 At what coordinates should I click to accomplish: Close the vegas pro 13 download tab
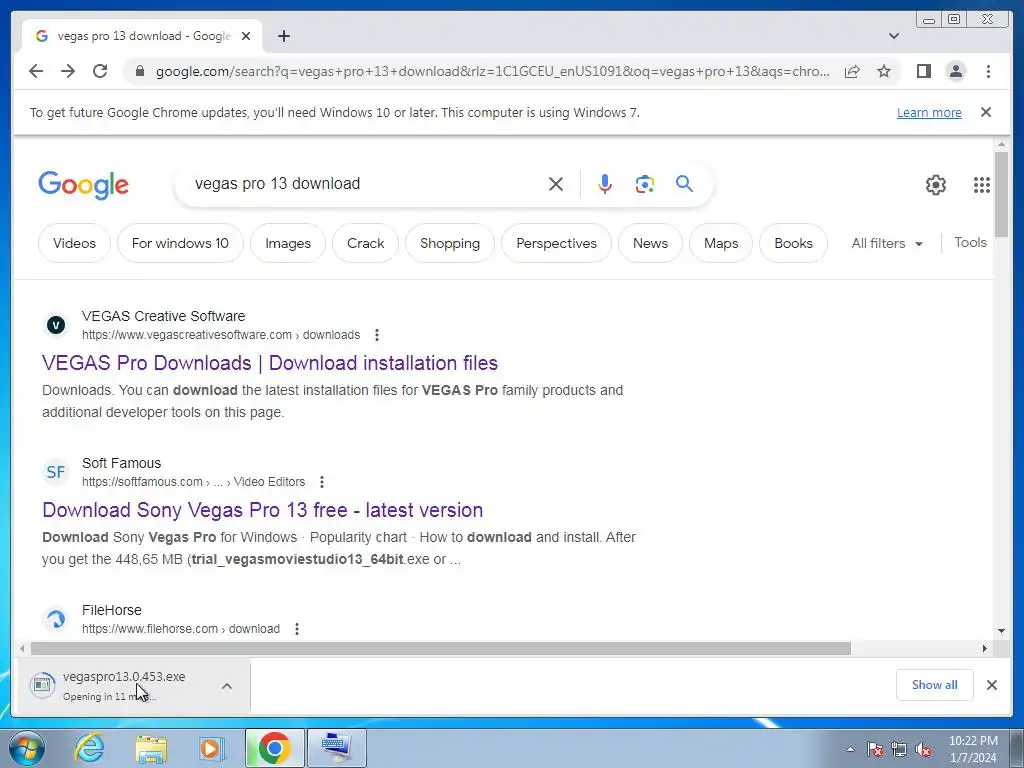246,36
